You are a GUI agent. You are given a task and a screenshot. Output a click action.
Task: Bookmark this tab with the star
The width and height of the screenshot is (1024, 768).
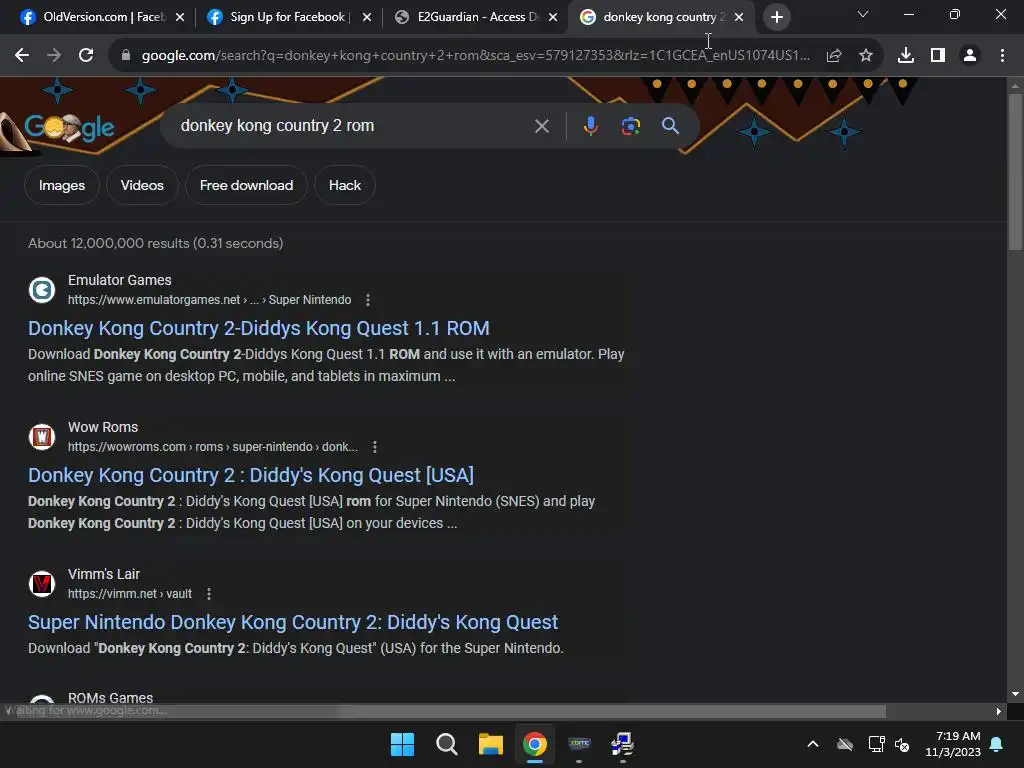866,56
